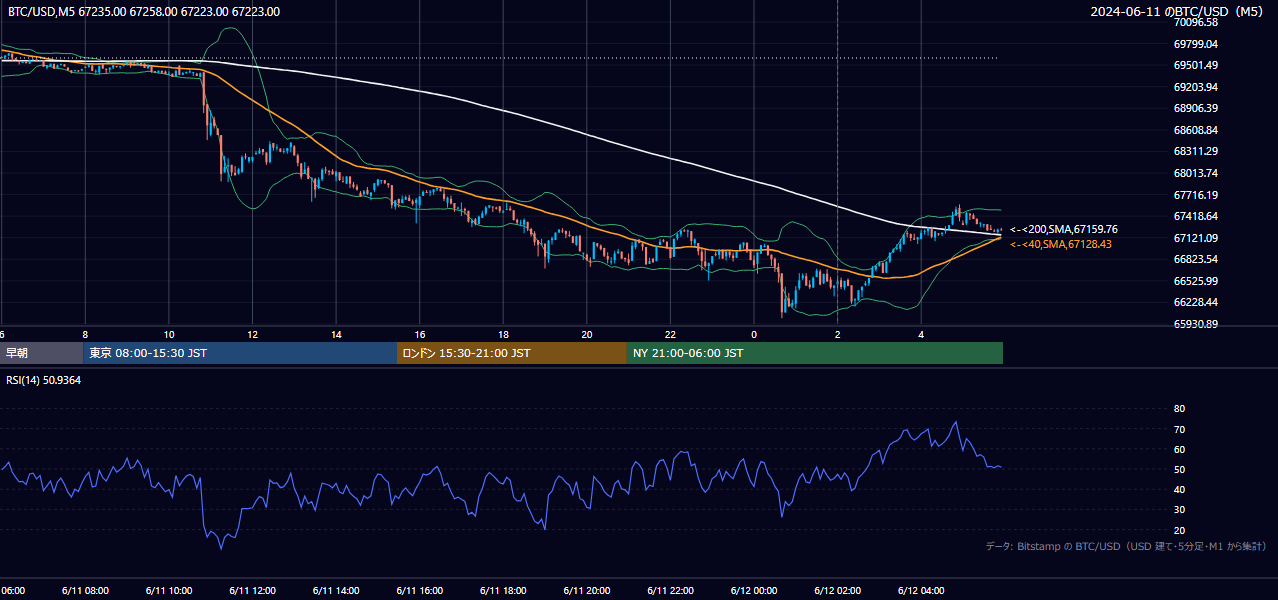This screenshot has width=1278, height=600.
Task: Click the RSI(14) 50.9364 indicator label
Action: [x=45, y=381]
